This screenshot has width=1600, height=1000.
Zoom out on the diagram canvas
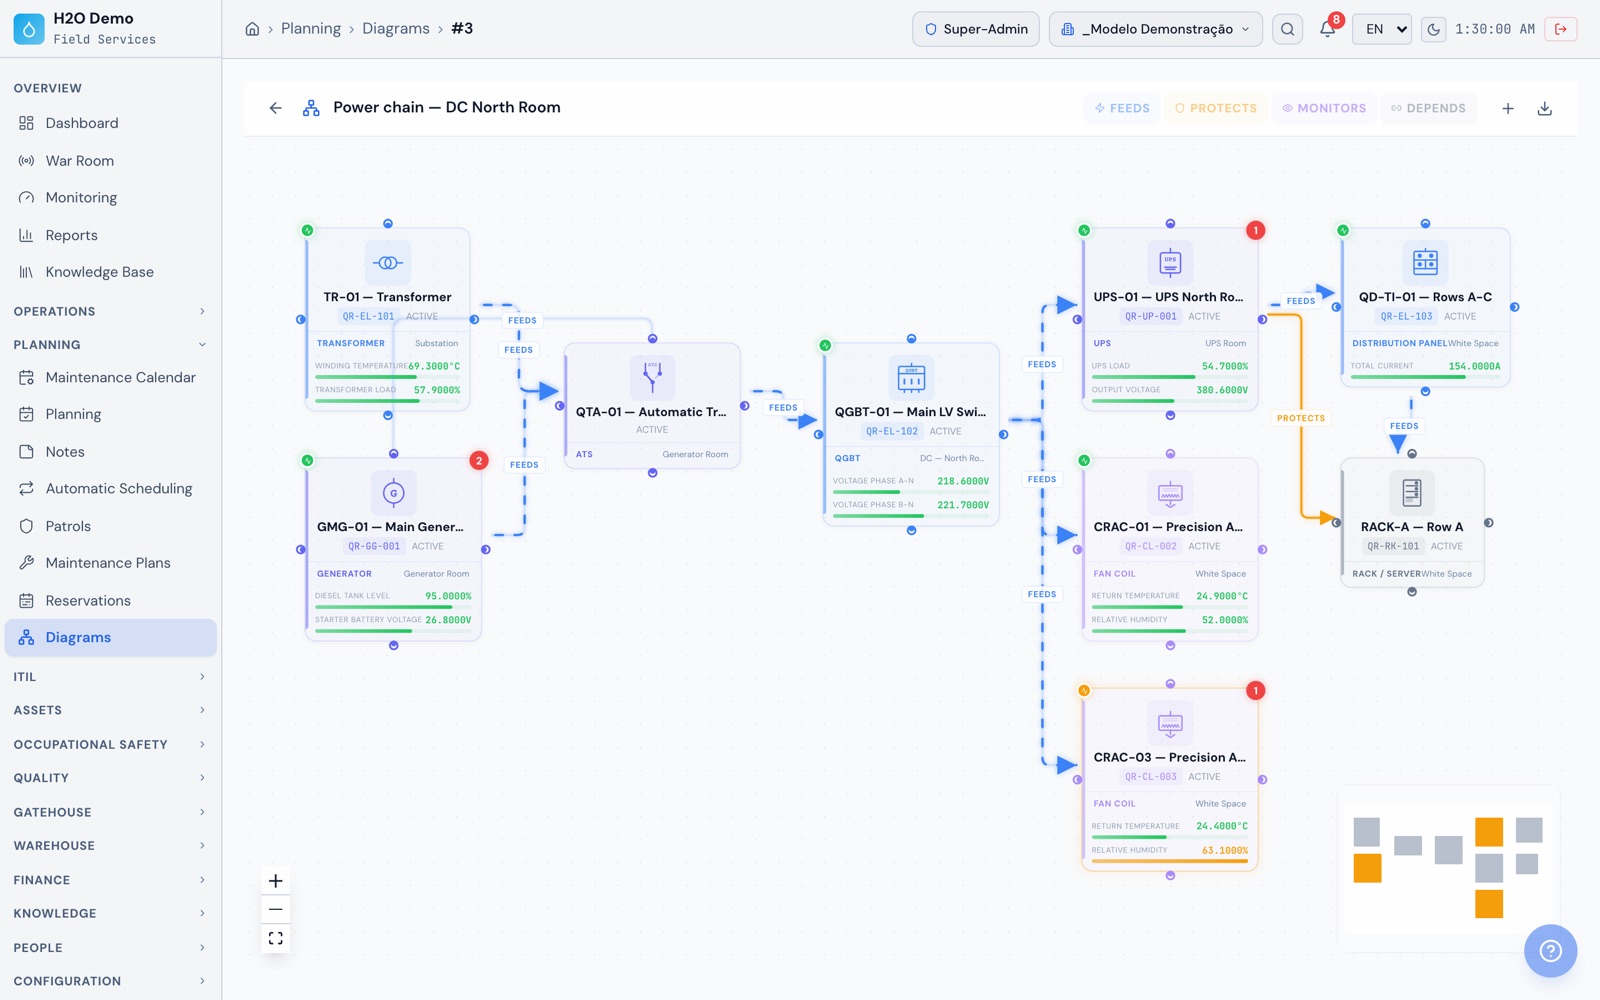[x=276, y=910]
